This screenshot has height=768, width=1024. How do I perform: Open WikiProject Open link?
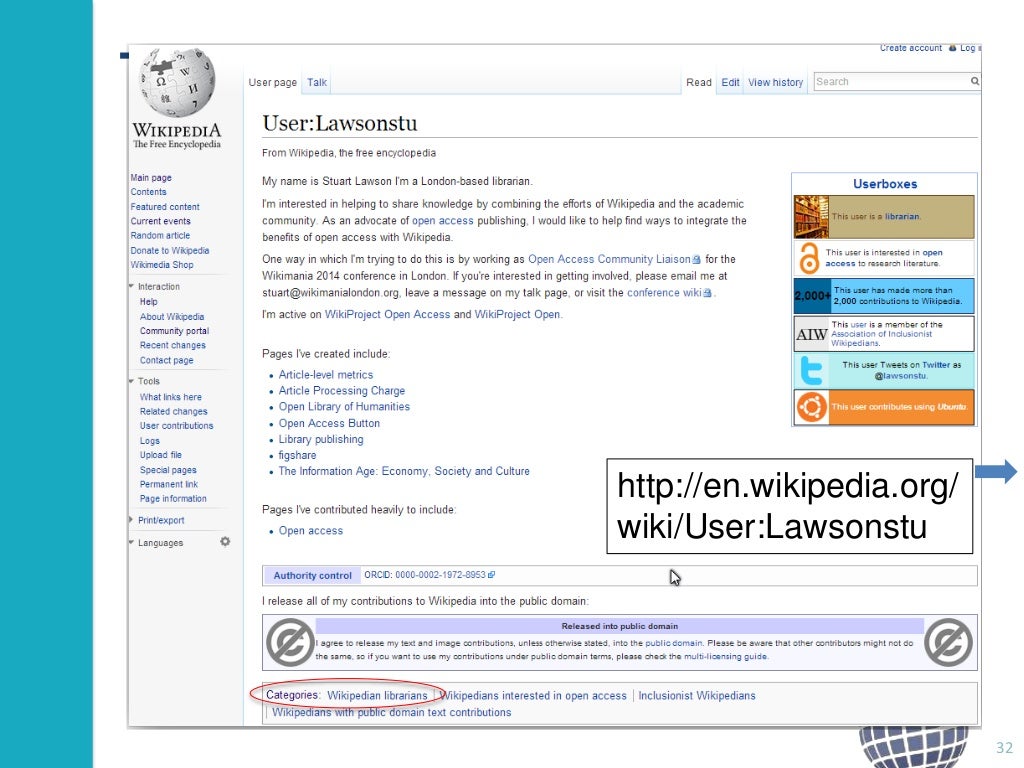click(x=517, y=314)
